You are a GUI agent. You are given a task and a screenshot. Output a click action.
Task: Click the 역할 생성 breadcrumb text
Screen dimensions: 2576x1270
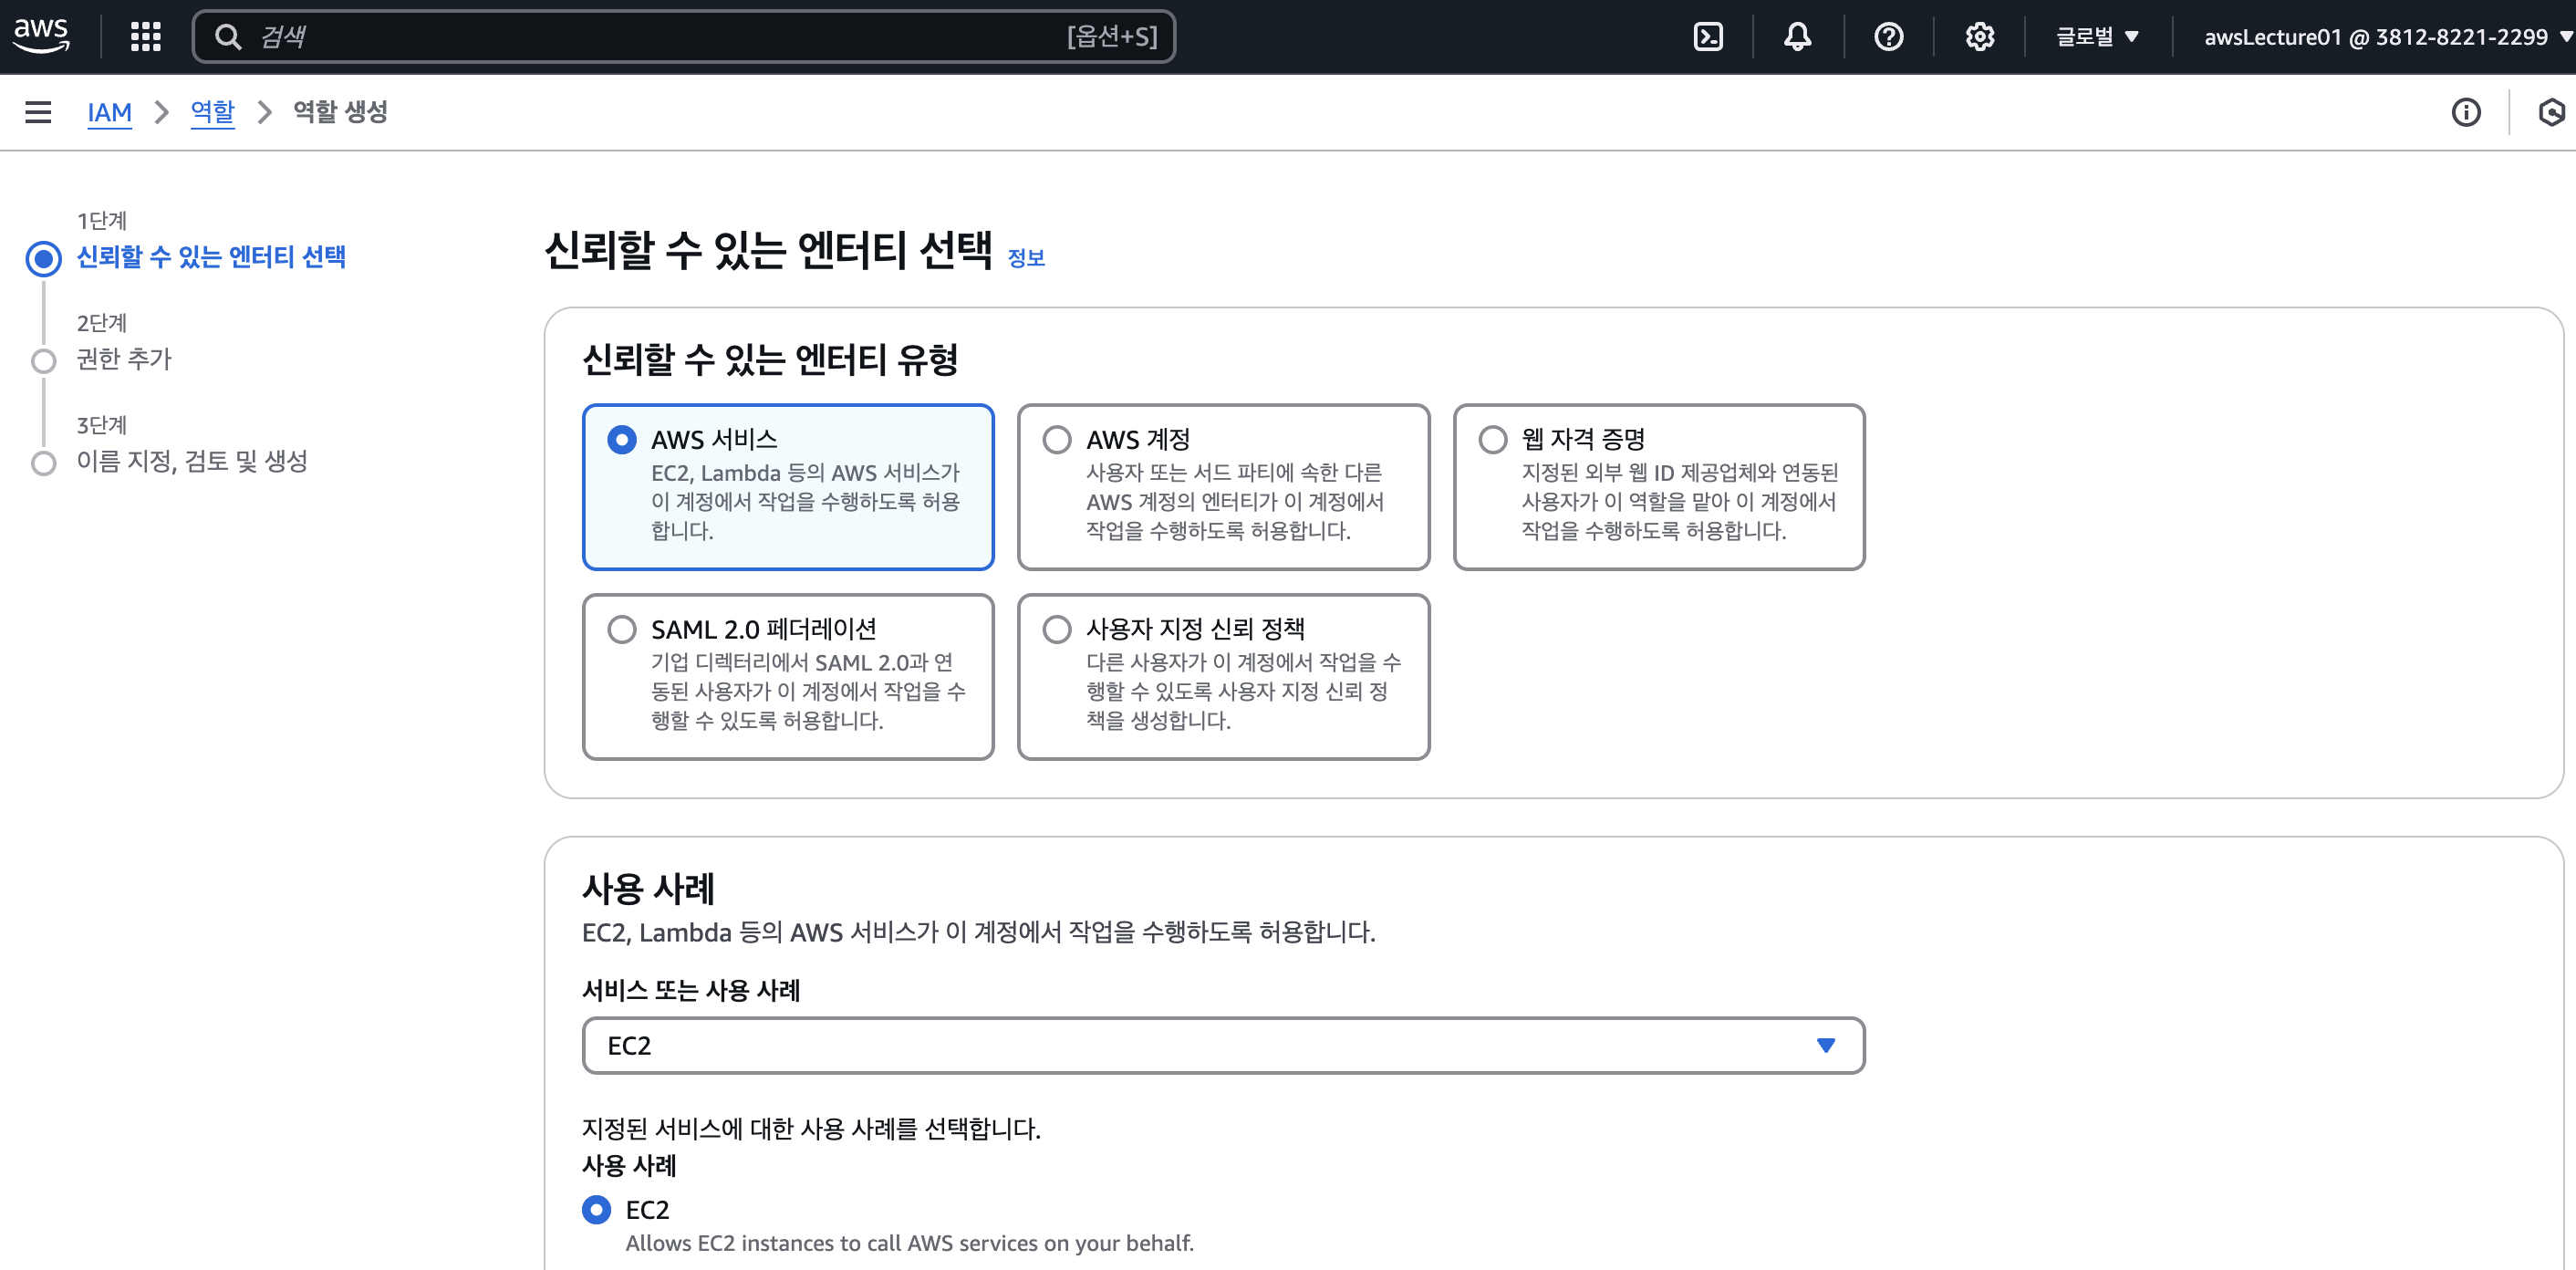(x=340, y=112)
